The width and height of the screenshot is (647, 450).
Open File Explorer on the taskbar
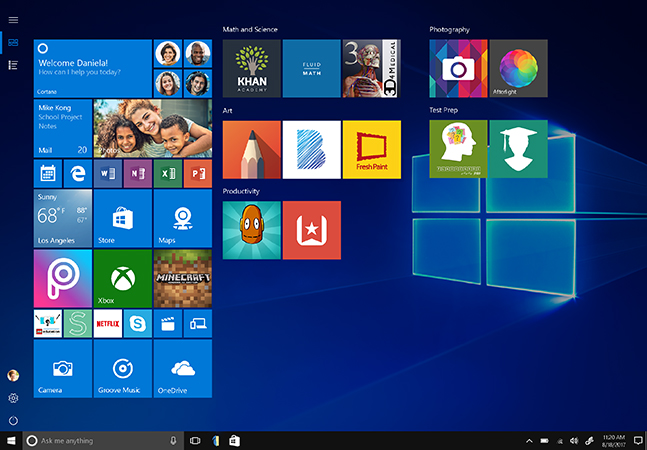click(x=215, y=441)
